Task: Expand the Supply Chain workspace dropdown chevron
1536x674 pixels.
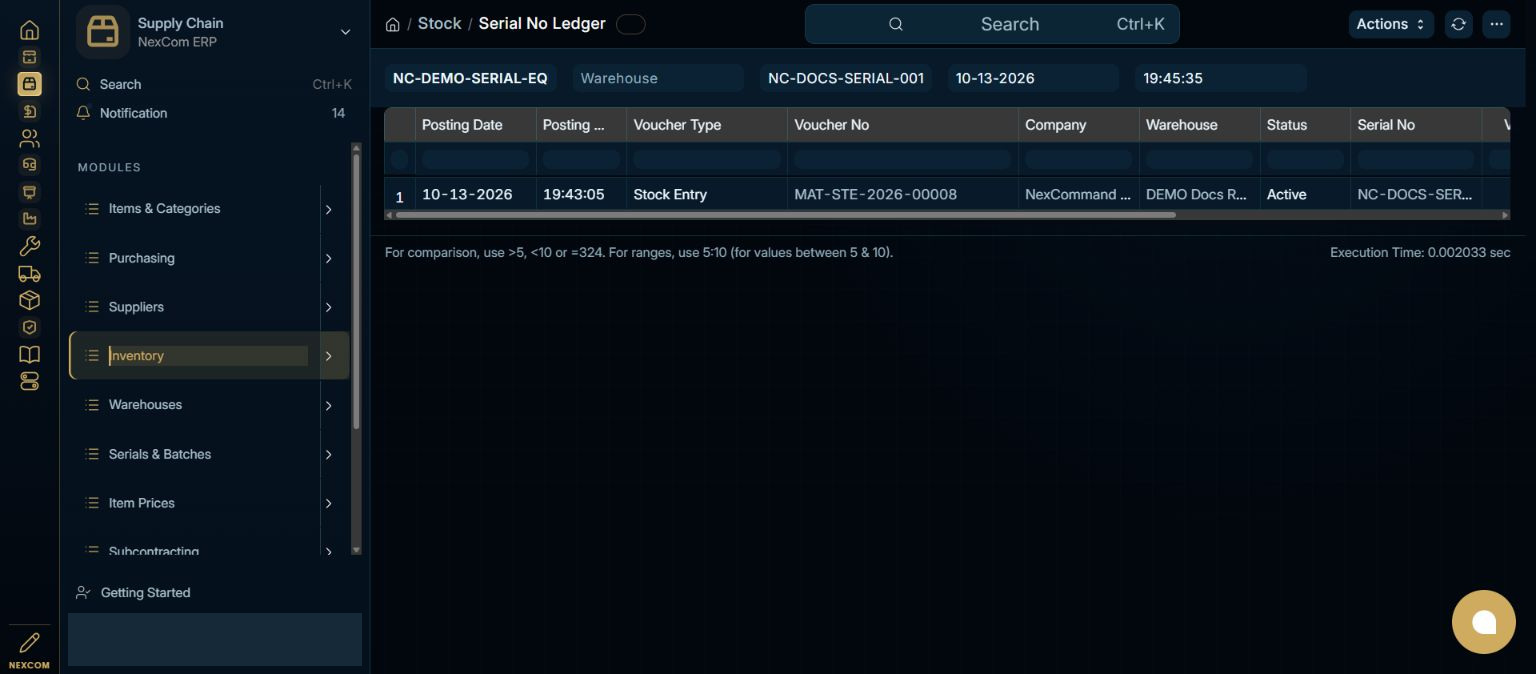Action: (345, 32)
